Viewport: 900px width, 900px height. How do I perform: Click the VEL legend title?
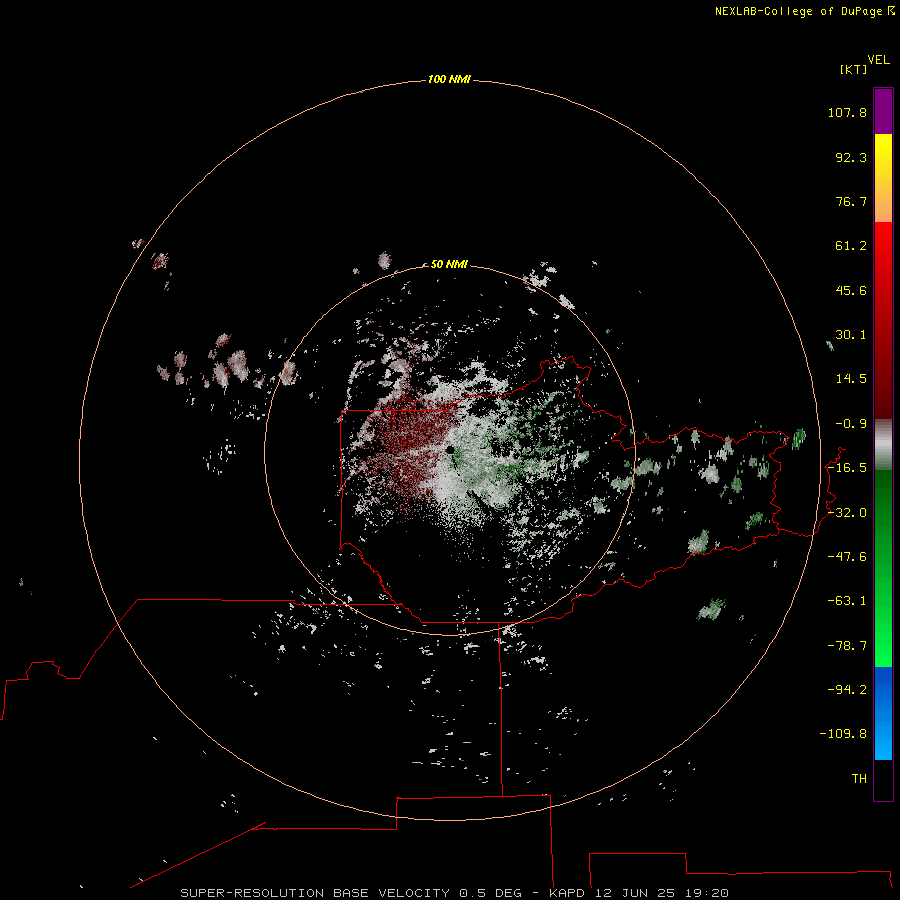pos(878,60)
